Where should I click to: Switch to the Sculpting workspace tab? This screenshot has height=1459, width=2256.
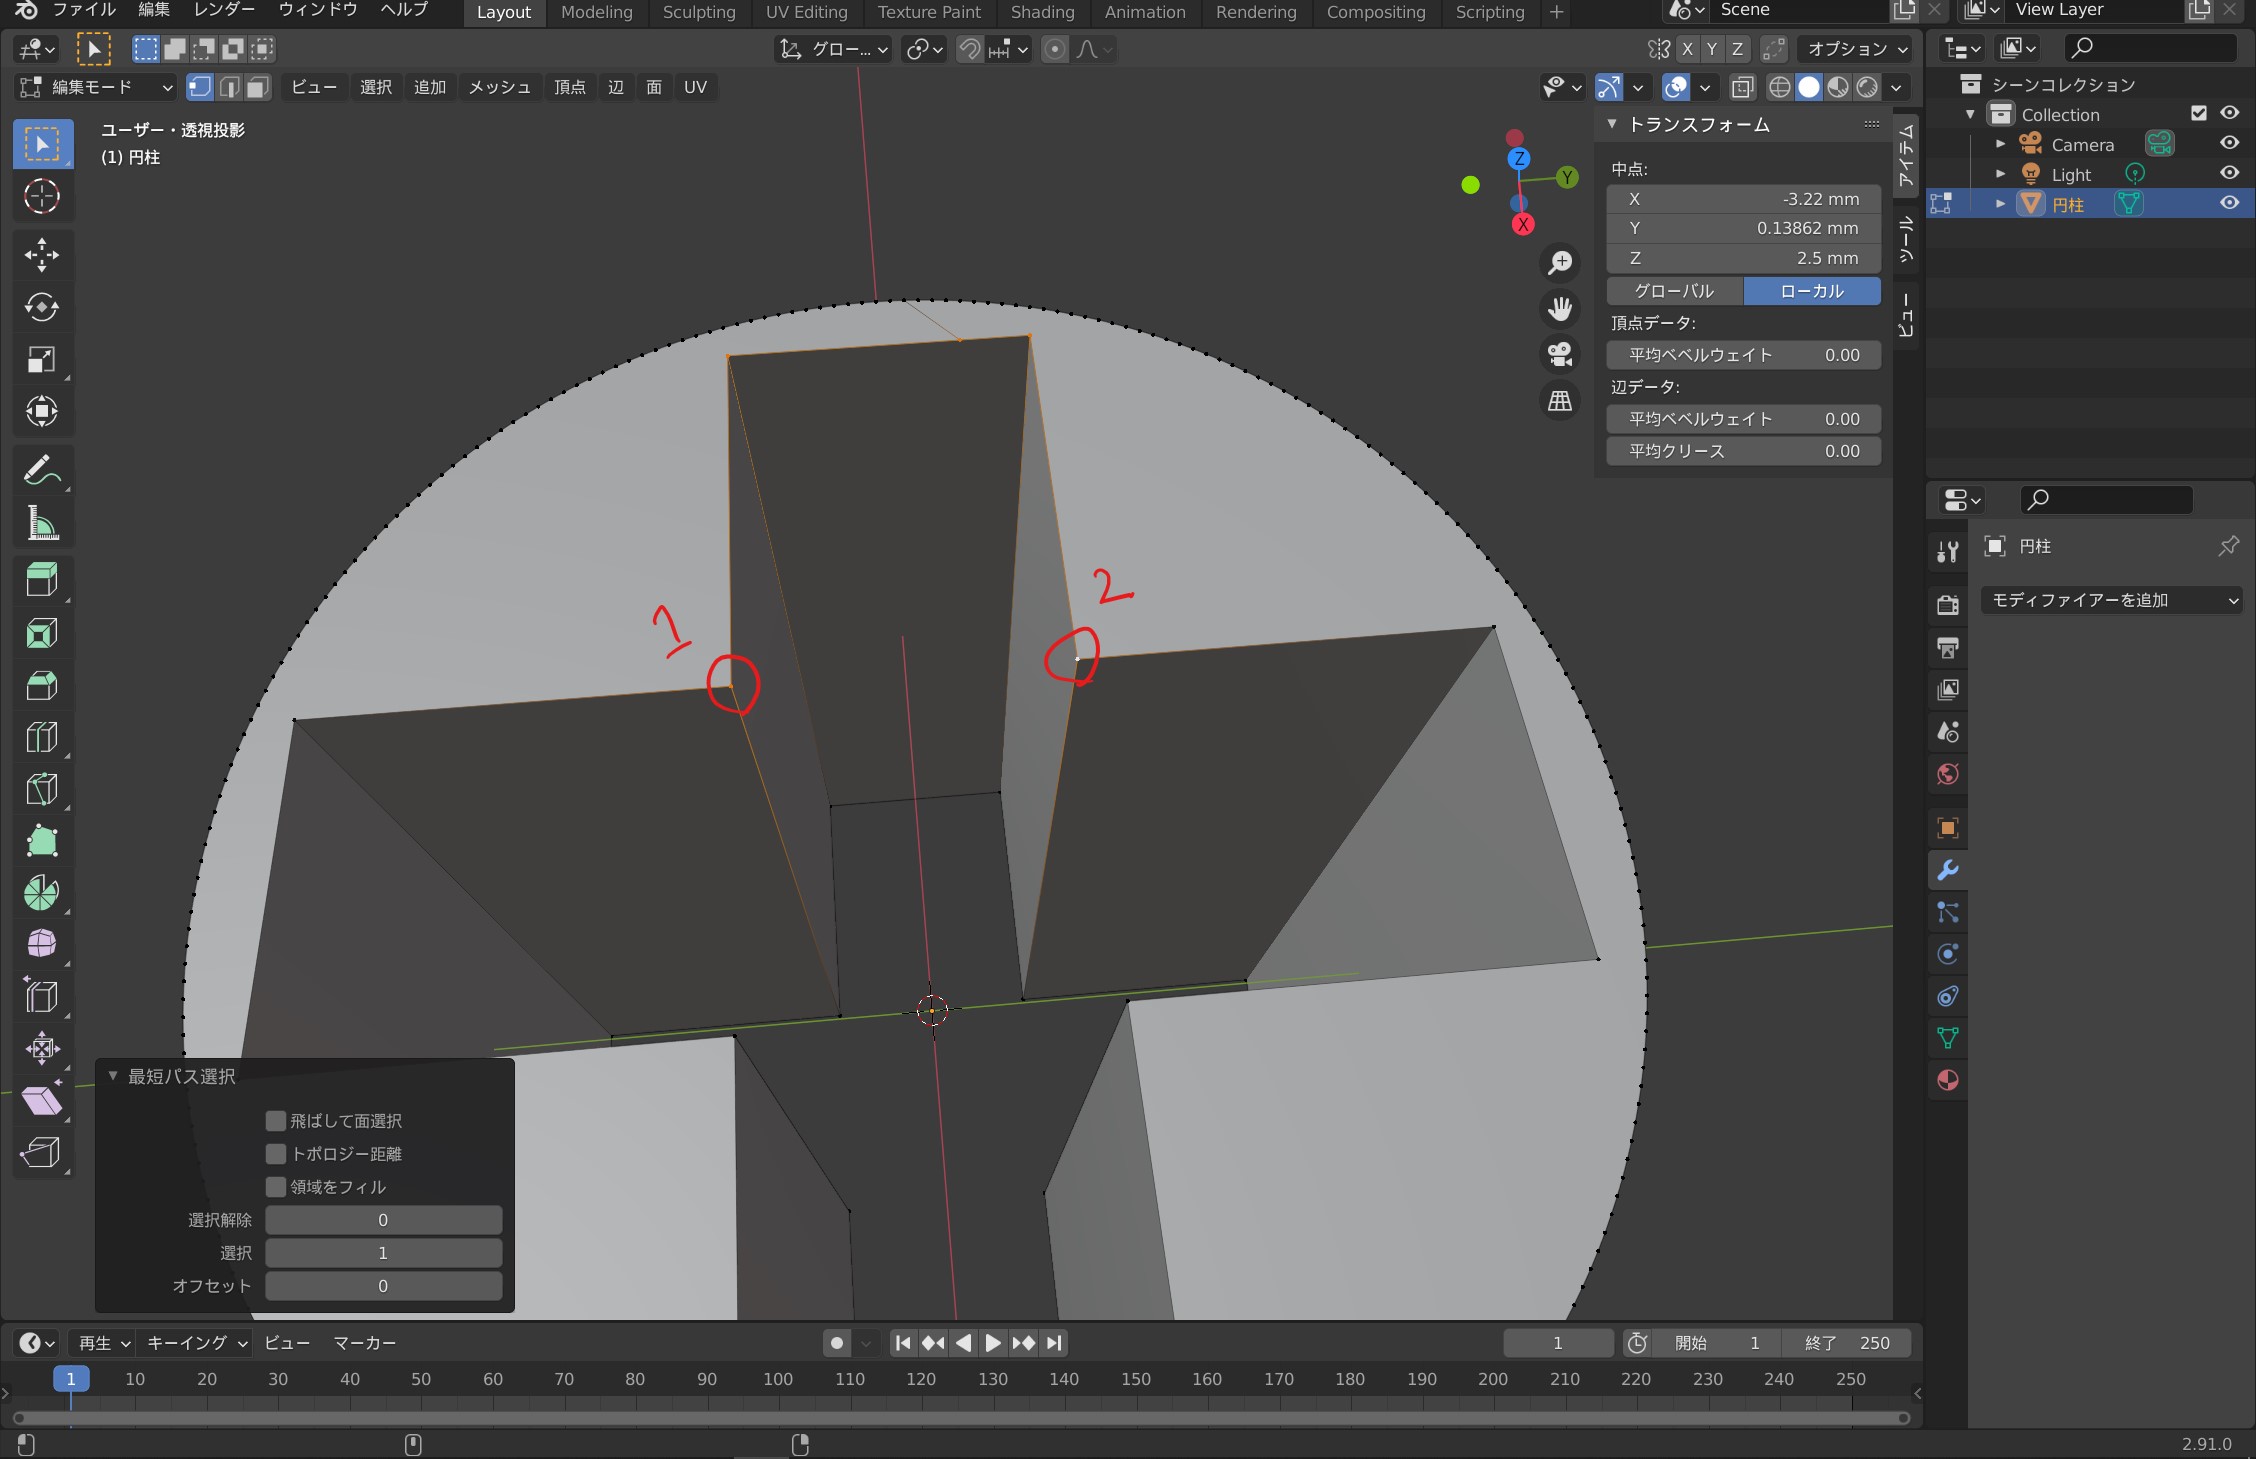point(698,12)
